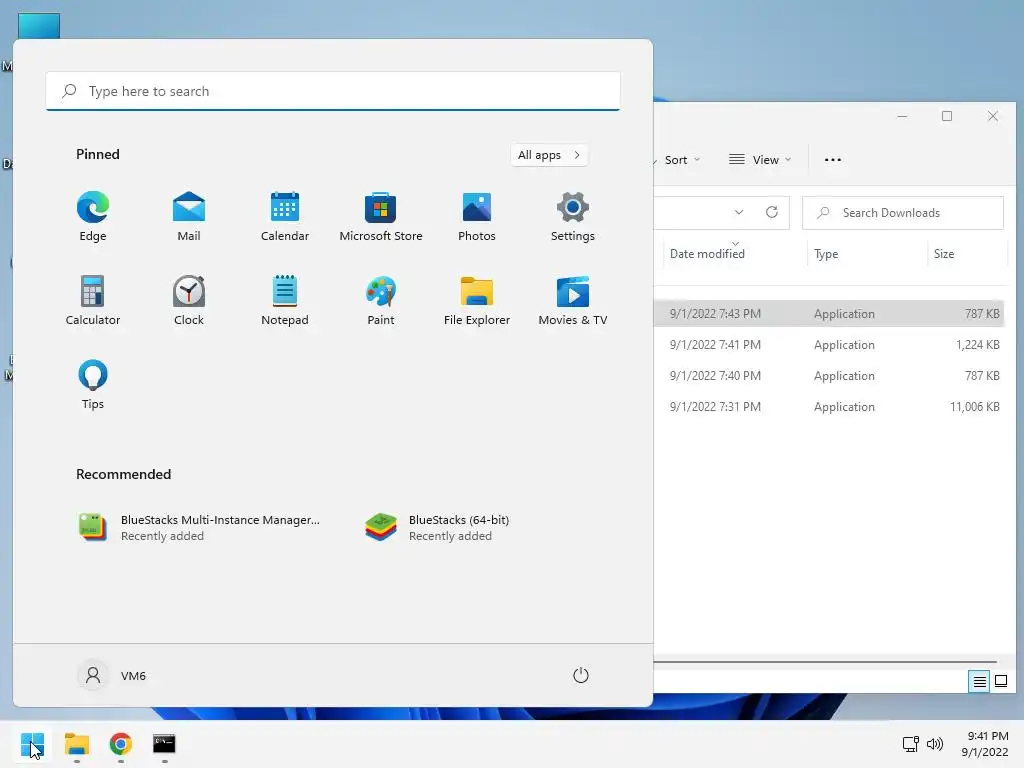Open Movies & TV

pos(573,300)
